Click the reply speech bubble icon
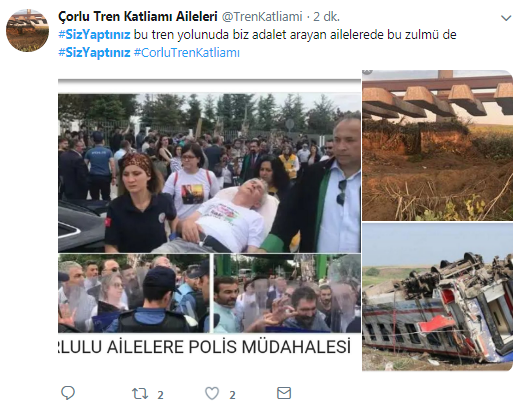Image resolution: width=522 pixels, height=409 pixels. (68, 393)
